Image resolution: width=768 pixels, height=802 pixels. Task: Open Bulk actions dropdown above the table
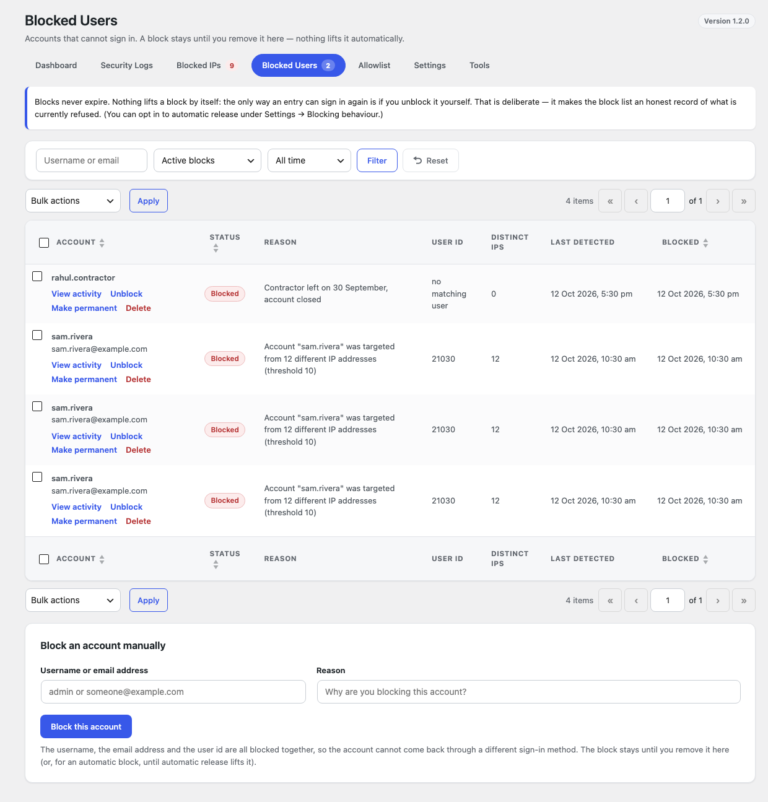[73, 201]
